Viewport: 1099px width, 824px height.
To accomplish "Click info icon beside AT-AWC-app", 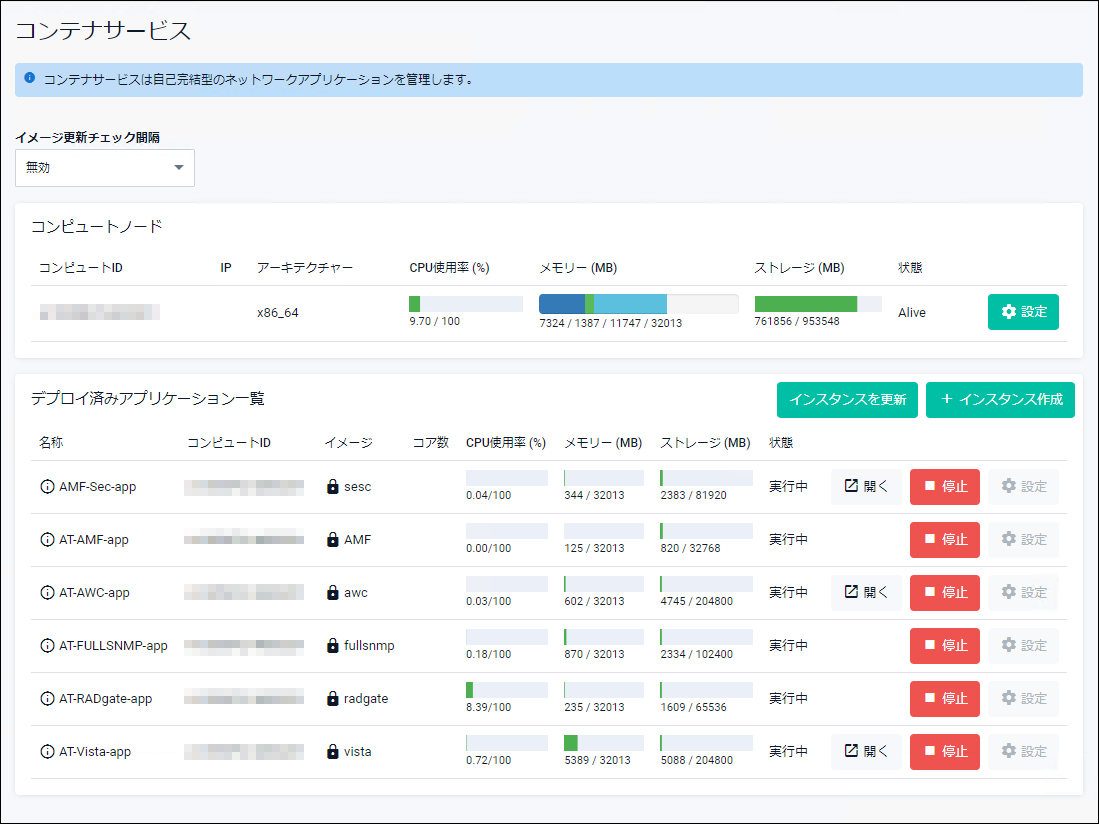I will tap(47, 593).
